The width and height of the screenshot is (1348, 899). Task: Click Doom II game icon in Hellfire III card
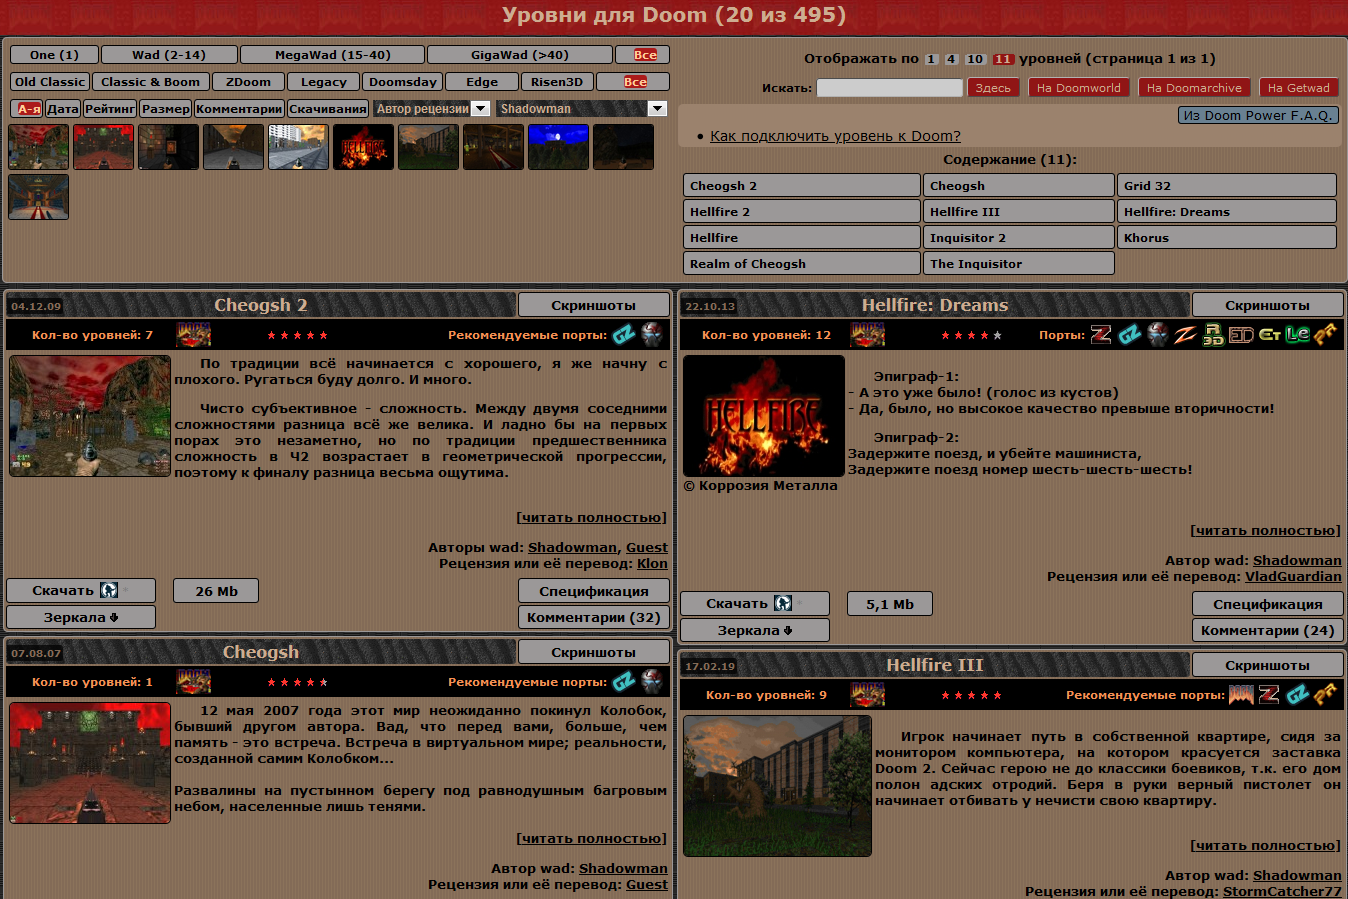tap(868, 694)
